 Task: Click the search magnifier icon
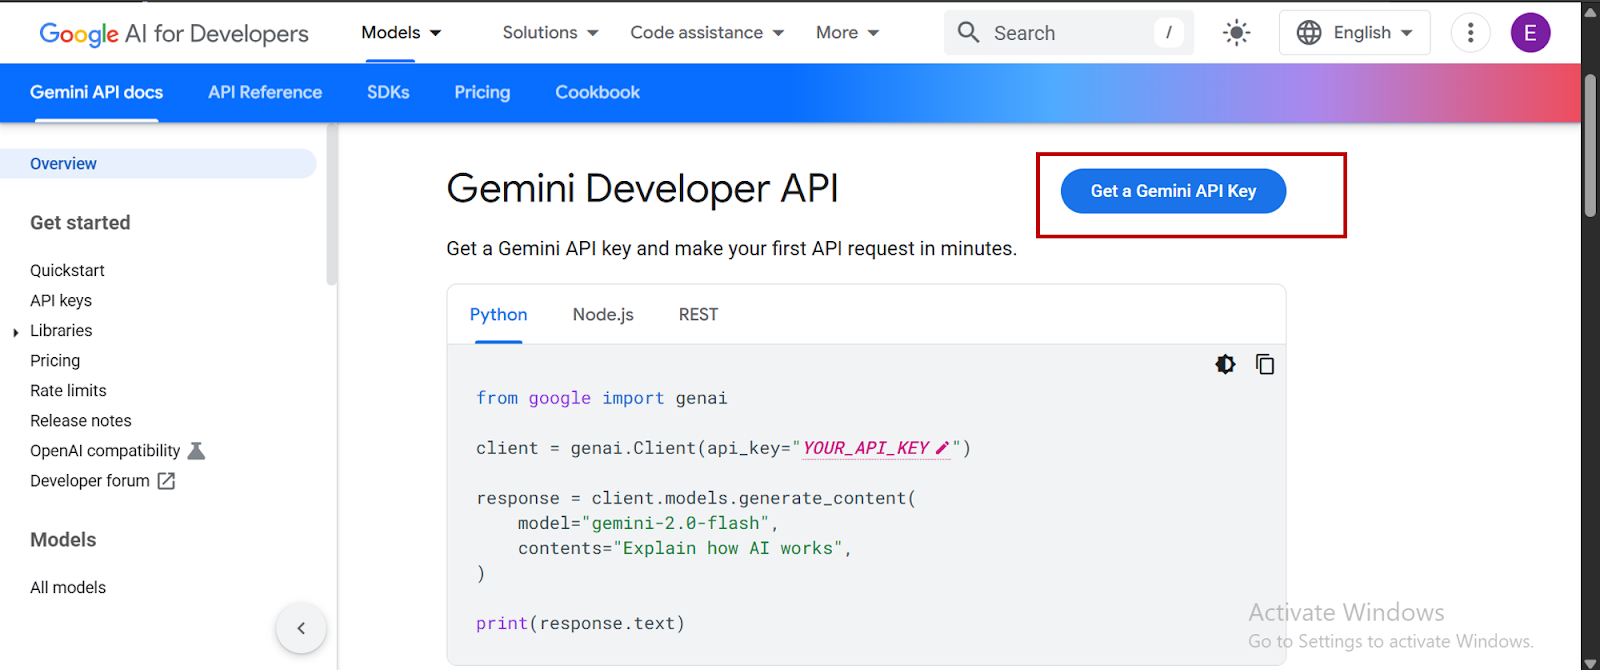(968, 32)
